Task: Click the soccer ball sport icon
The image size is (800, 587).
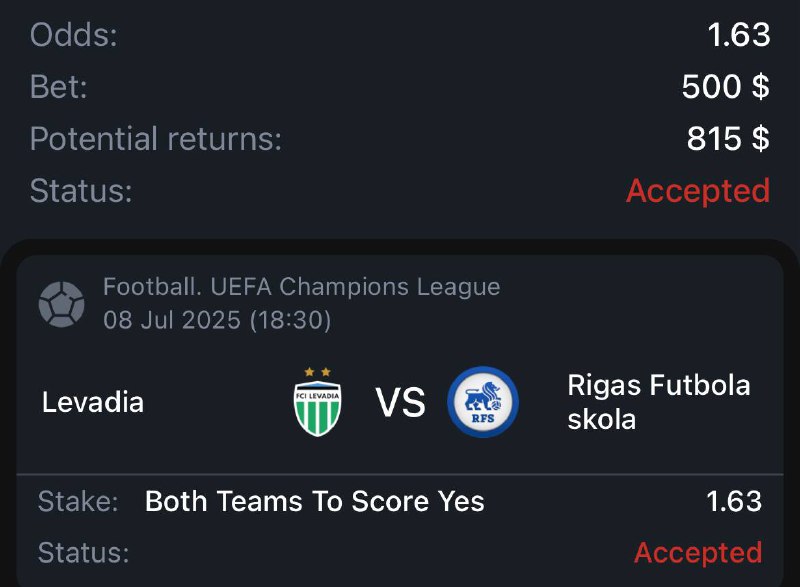Action: point(61,304)
